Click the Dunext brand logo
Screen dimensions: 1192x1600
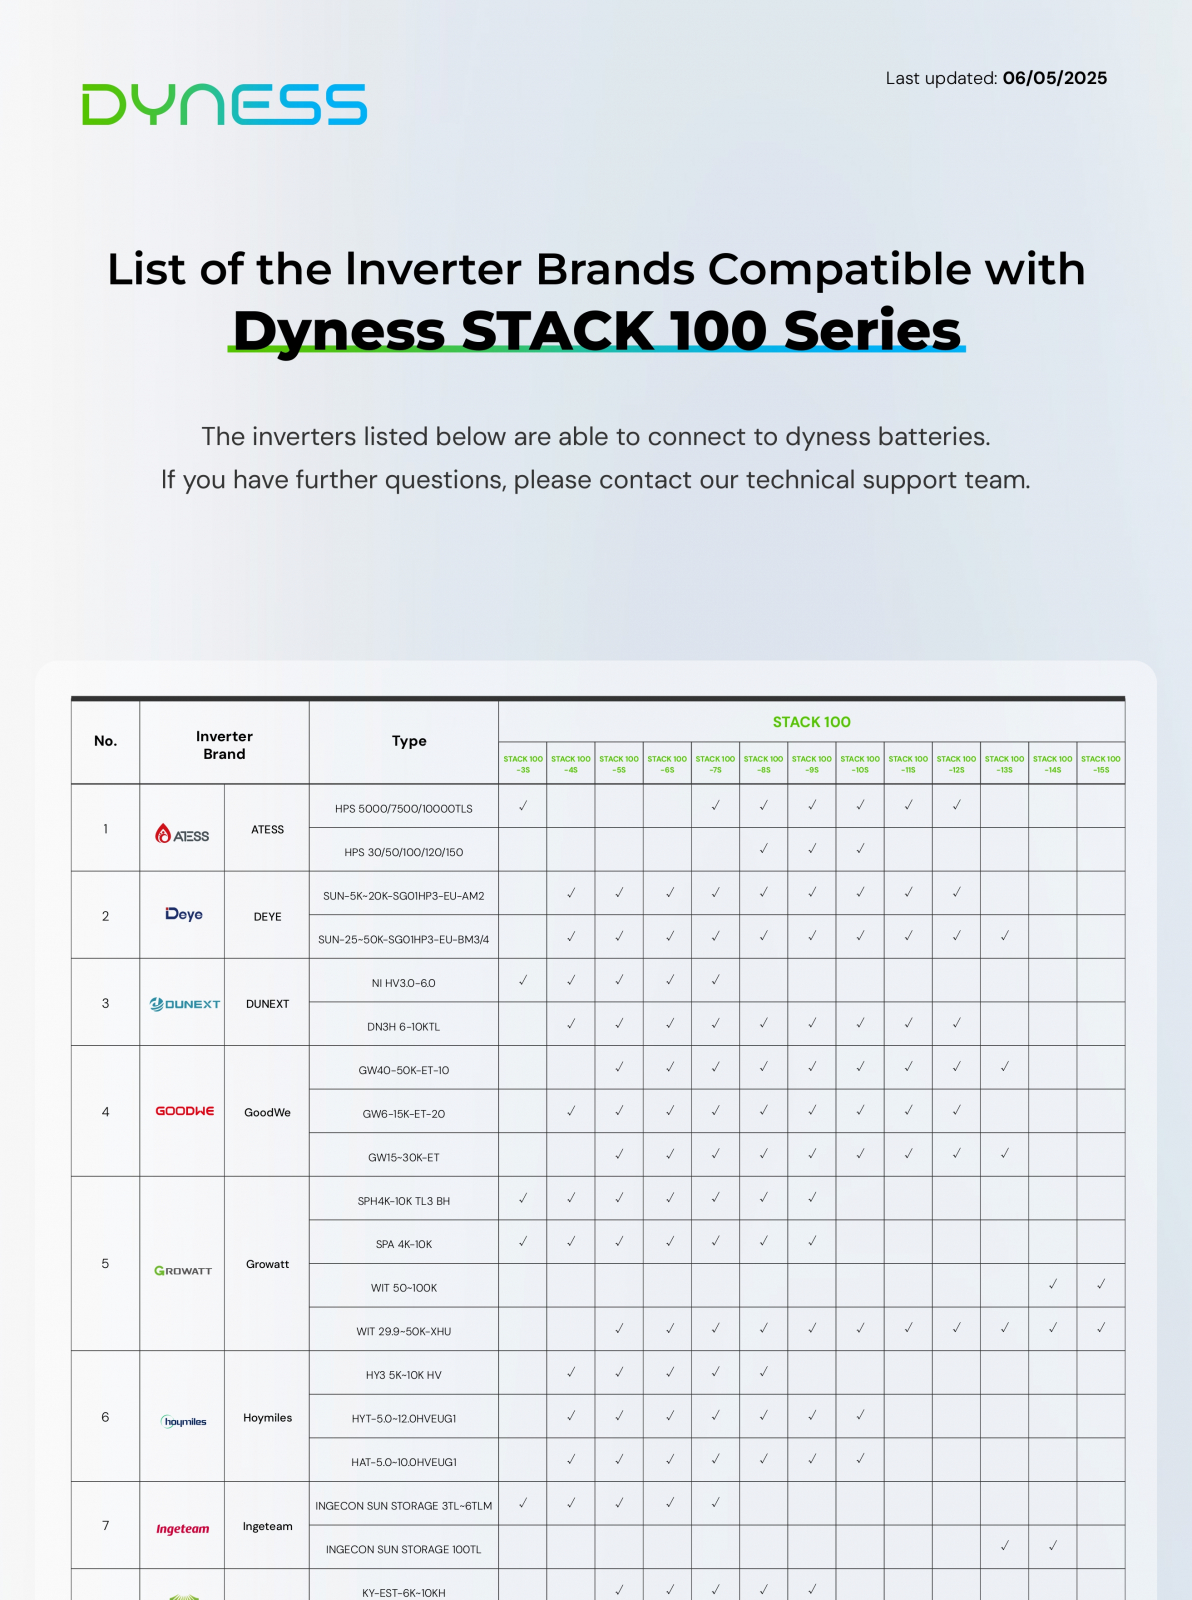click(x=184, y=1004)
